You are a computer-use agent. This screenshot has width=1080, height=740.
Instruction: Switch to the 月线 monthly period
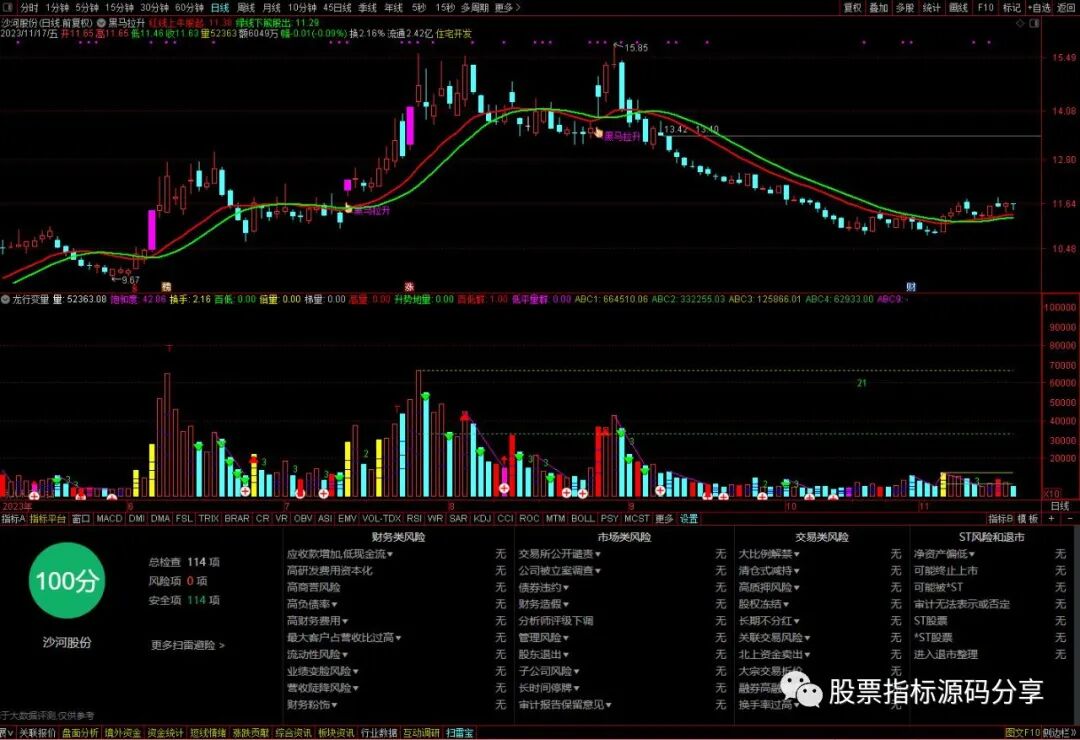271,8
